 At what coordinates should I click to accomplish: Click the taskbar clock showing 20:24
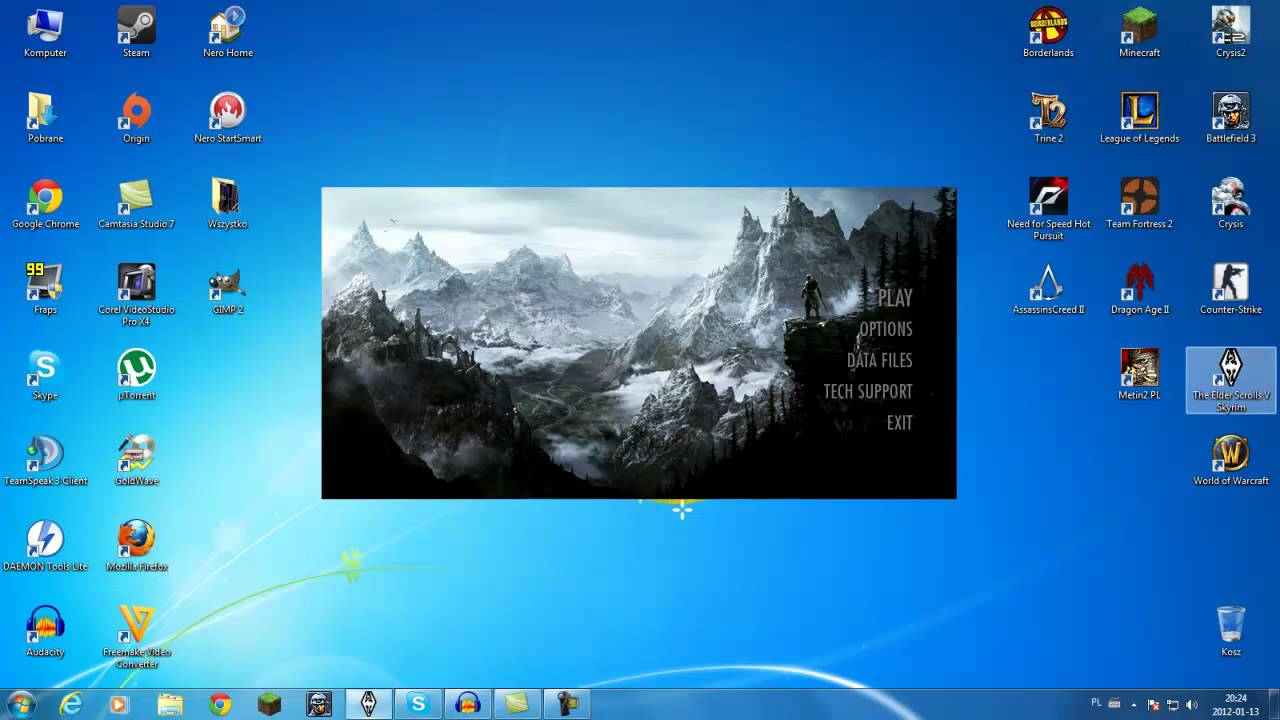coord(1235,705)
